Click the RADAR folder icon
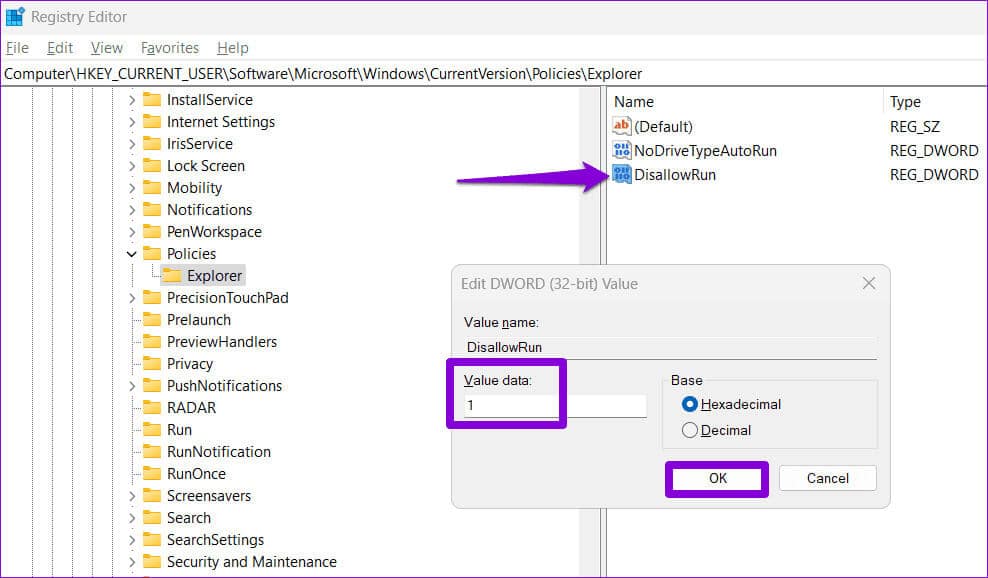Screen dimensions: 988x578 coord(152,407)
